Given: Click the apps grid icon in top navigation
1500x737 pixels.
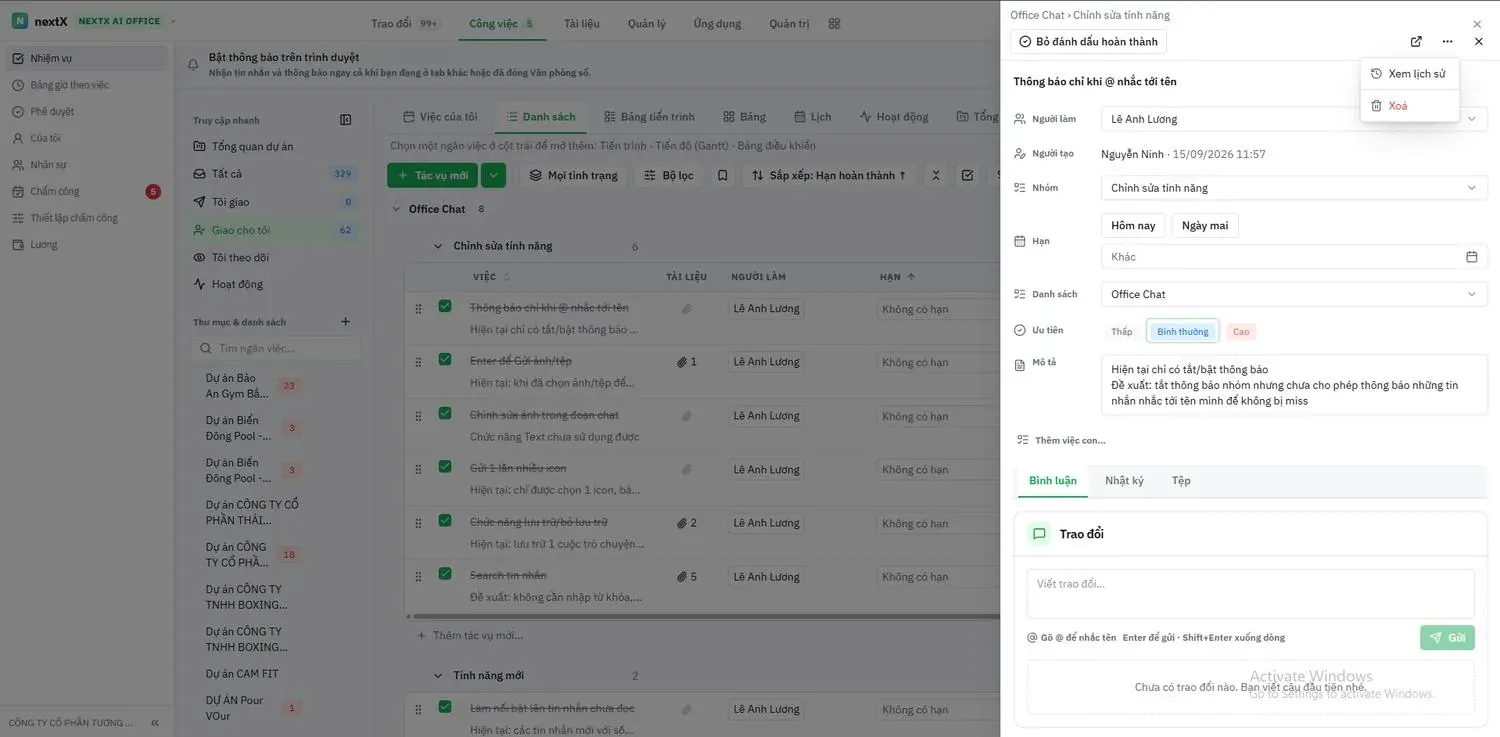Looking at the screenshot, I should pos(835,24).
